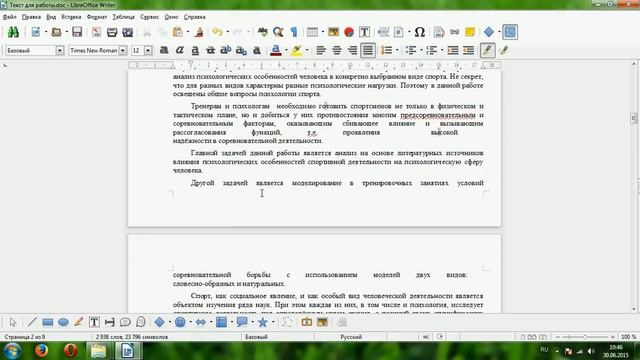The width and height of the screenshot is (640, 360).
Task: Toggle Underline formatting
Action: coord(195,50)
